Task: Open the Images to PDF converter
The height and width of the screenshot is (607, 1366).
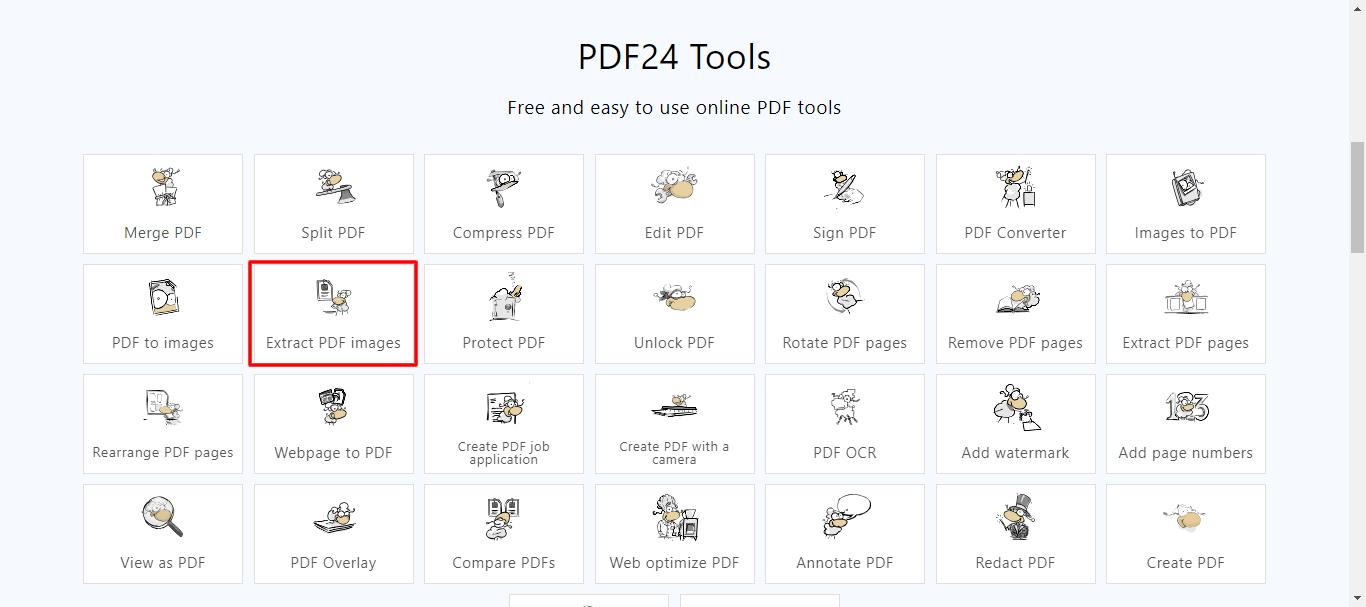Action: [x=1185, y=204]
